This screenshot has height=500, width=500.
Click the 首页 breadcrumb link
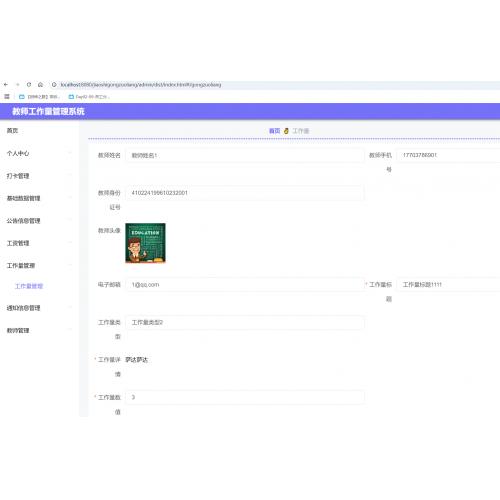[x=275, y=131]
